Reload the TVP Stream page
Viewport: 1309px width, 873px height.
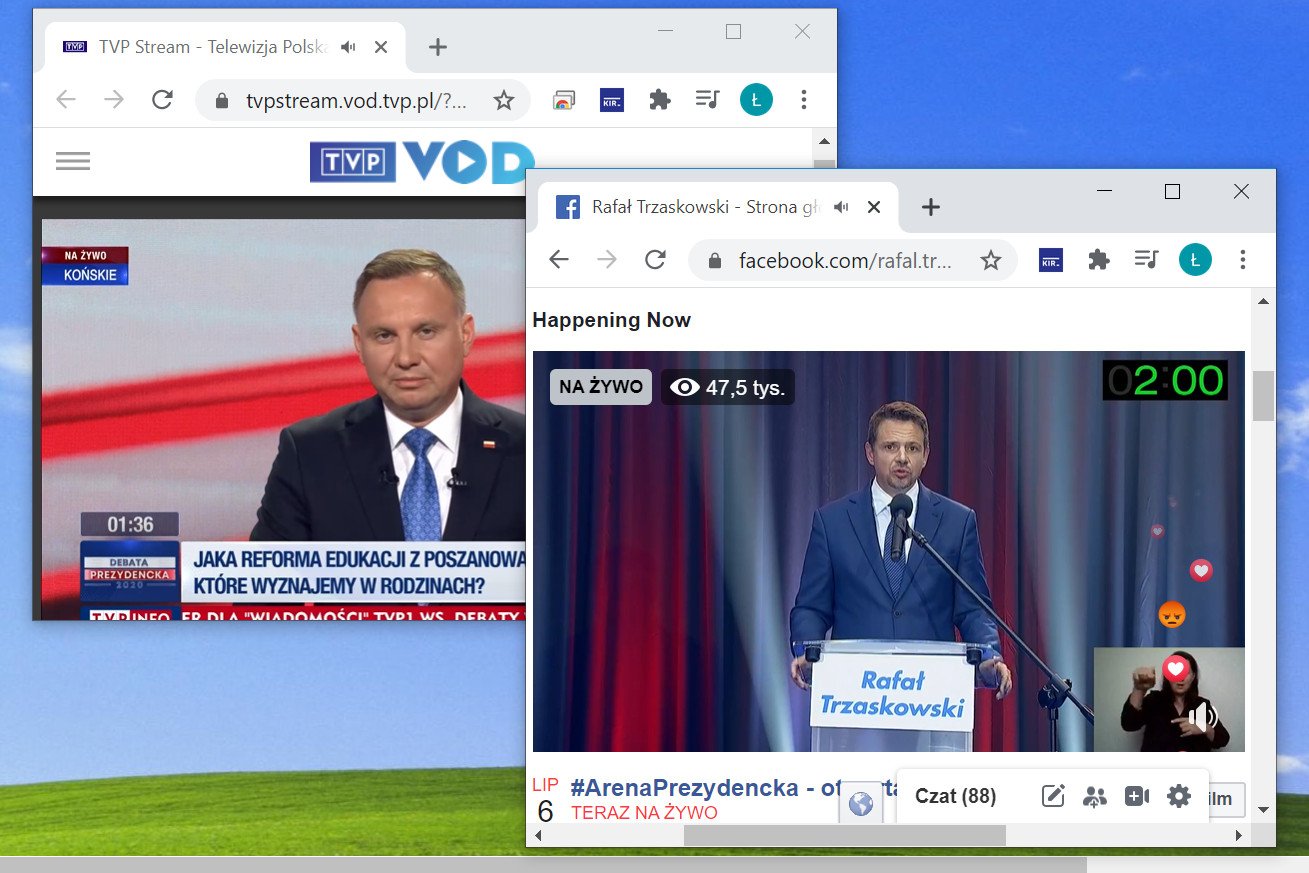point(162,100)
